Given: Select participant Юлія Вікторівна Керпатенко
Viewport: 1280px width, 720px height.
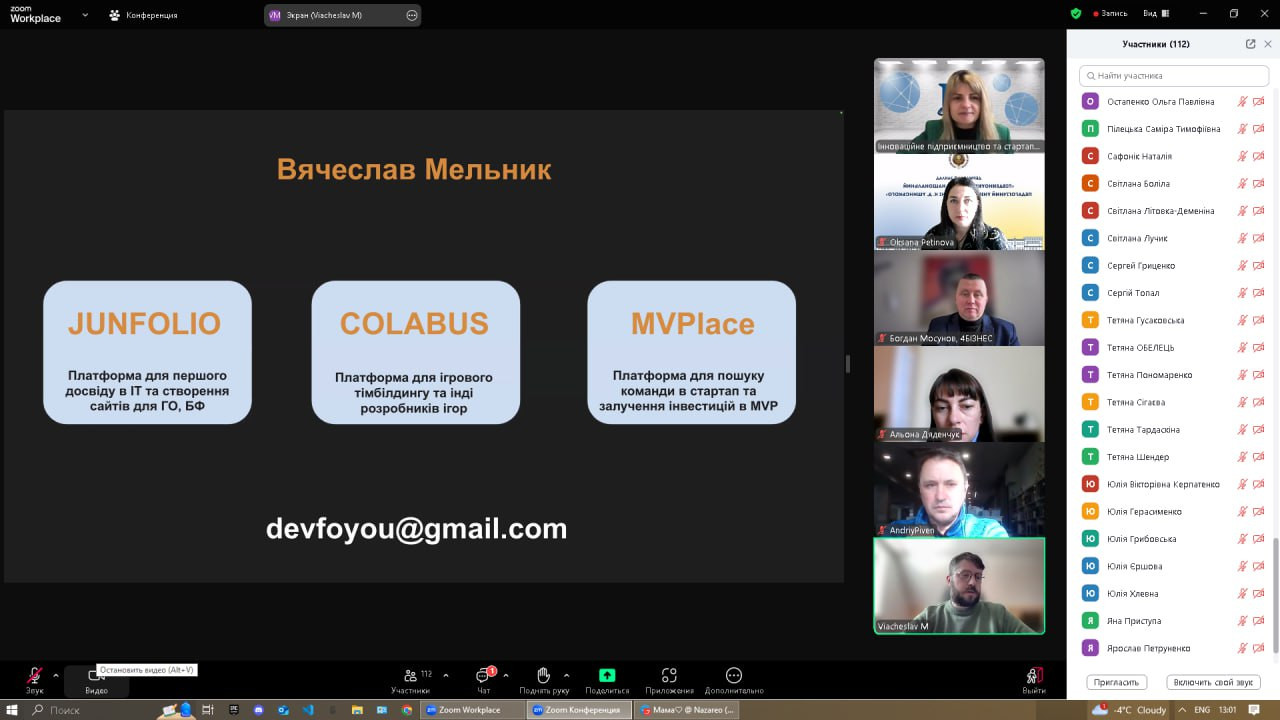Looking at the screenshot, I should click(1174, 484).
